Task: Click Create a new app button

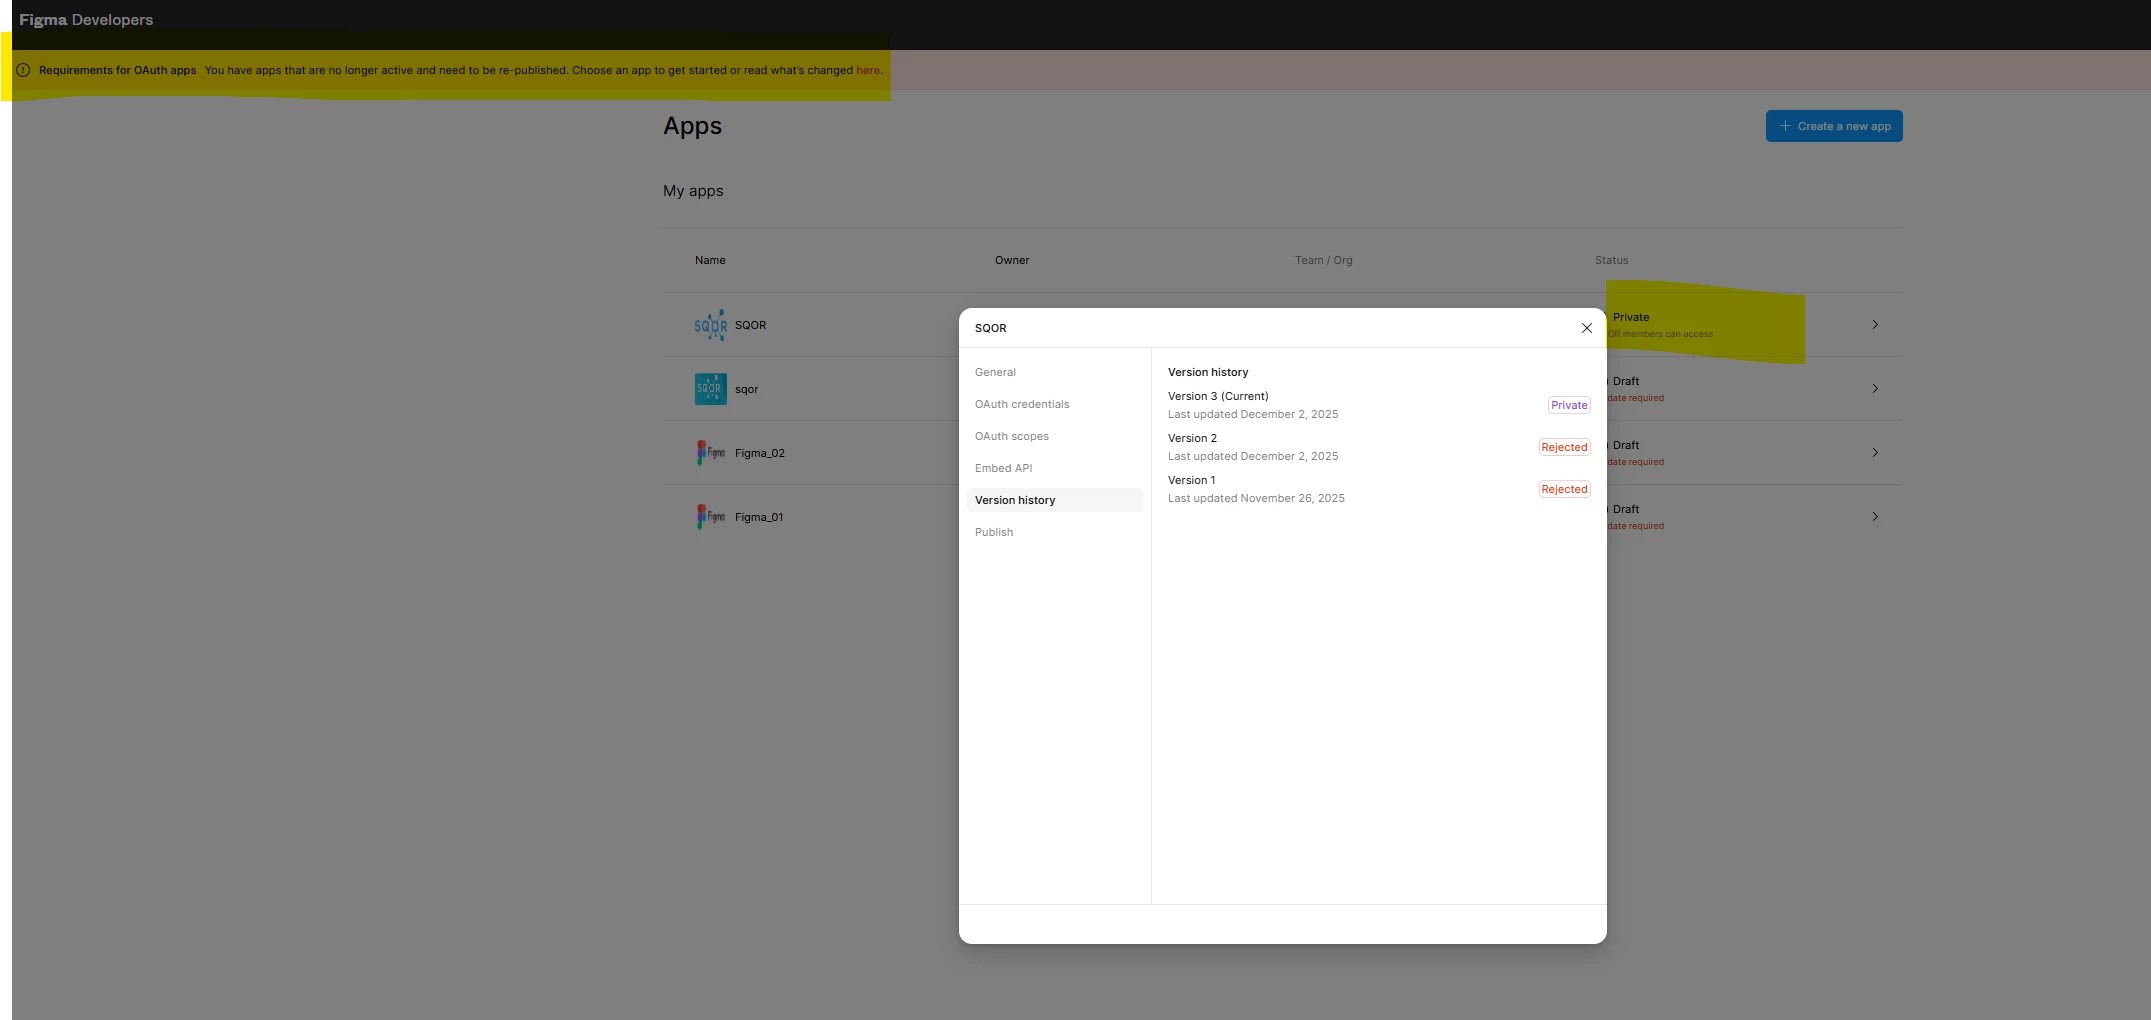Action: click(1834, 126)
